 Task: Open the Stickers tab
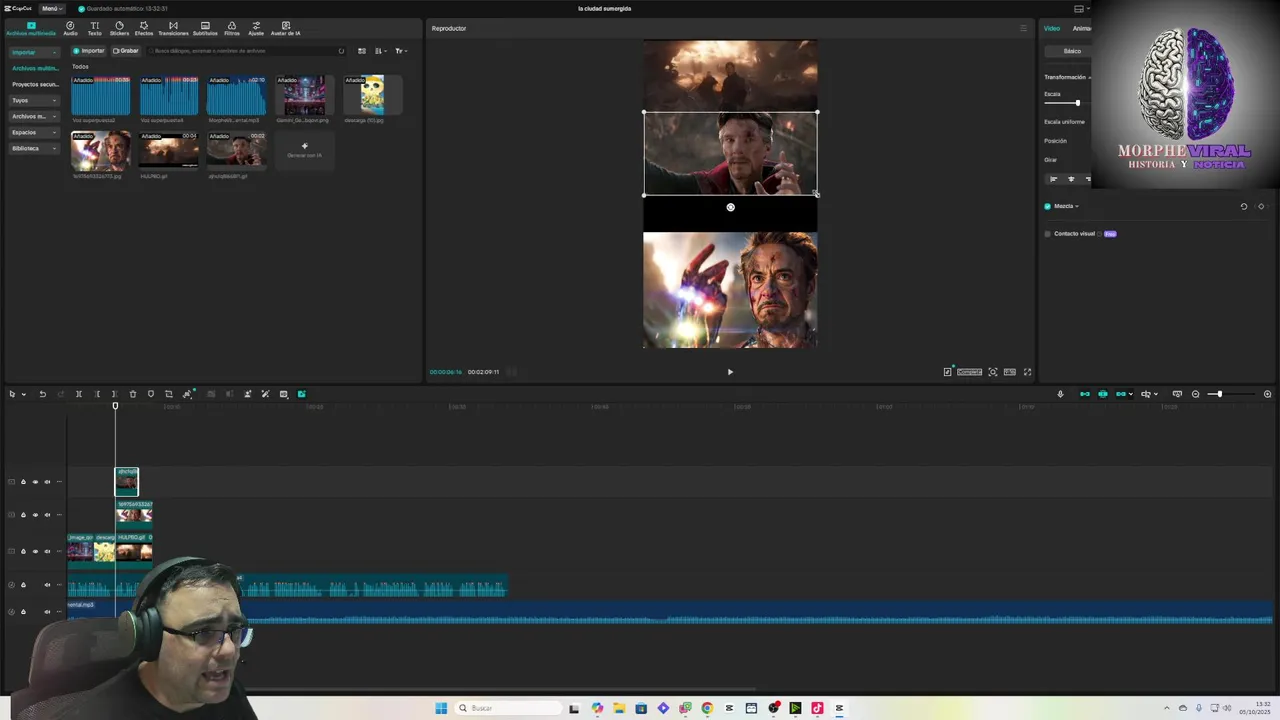coord(119,28)
